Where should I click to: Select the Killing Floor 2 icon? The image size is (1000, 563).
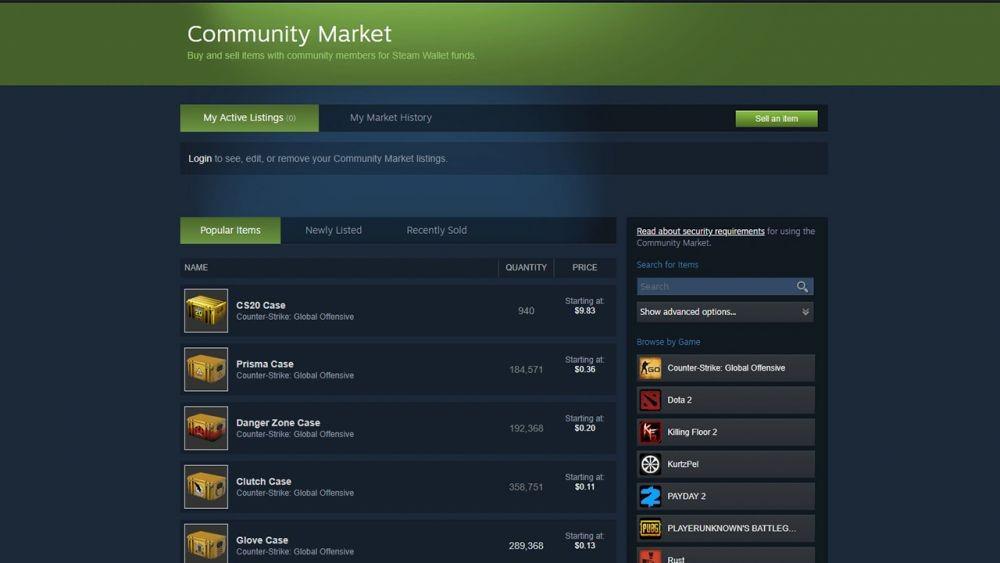(x=650, y=432)
